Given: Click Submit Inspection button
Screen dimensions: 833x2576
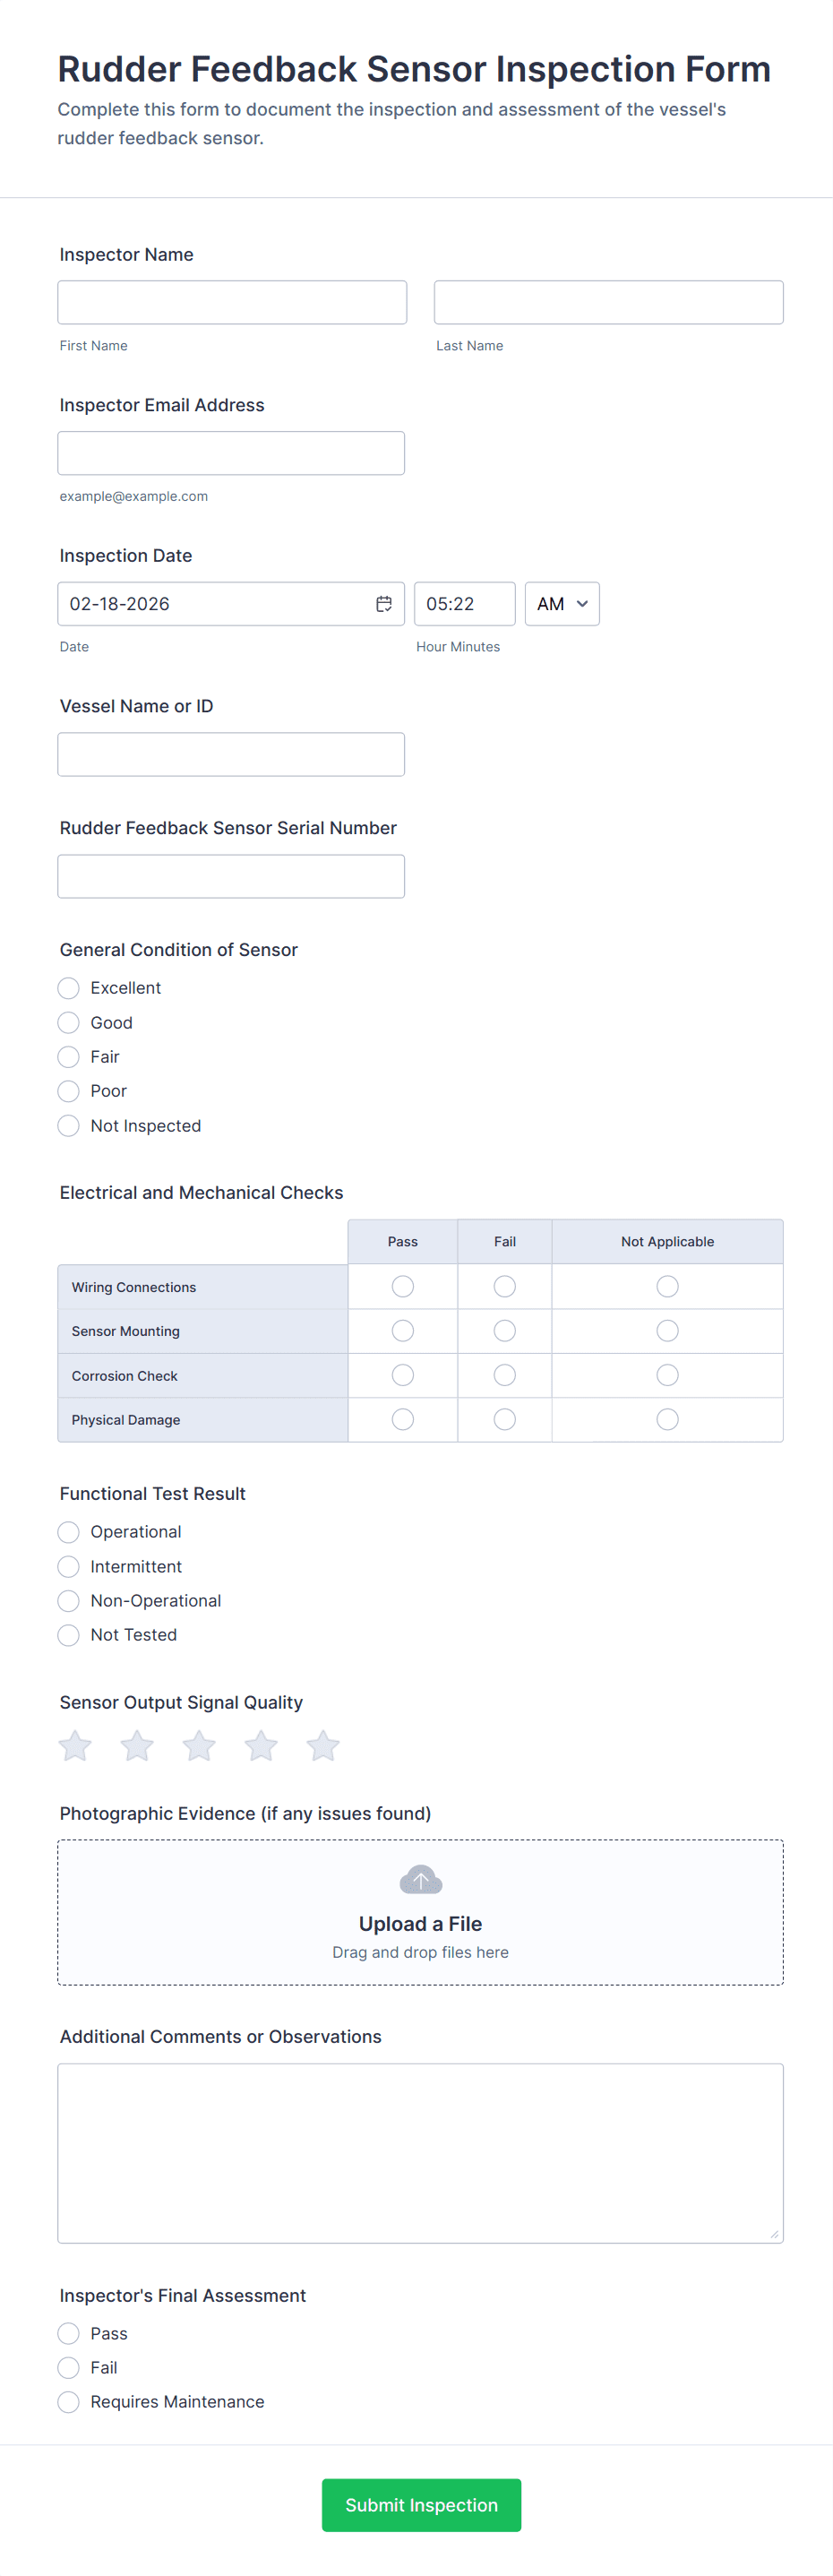Looking at the screenshot, I should click(x=421, y=2505).
